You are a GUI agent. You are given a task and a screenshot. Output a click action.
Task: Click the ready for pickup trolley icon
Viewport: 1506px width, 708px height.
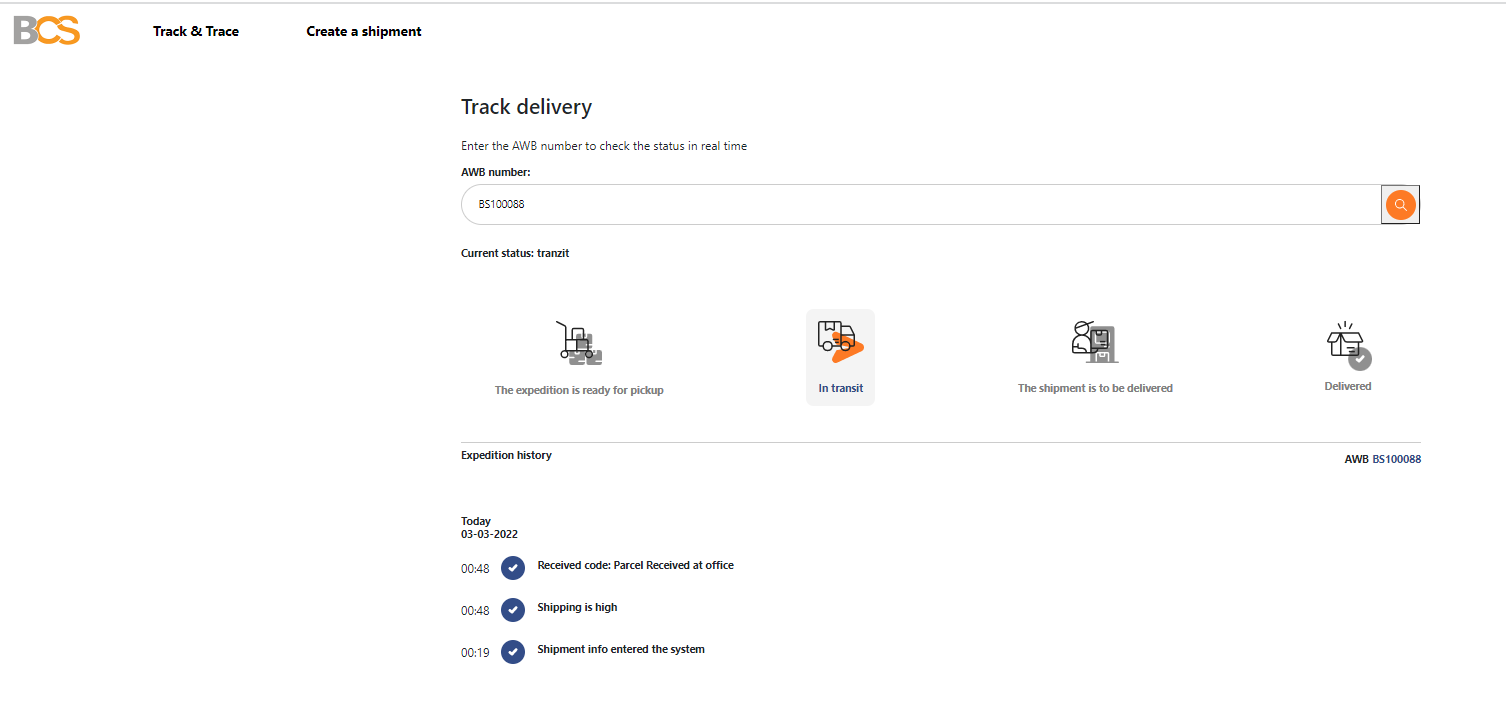click(x=578, y=341)
